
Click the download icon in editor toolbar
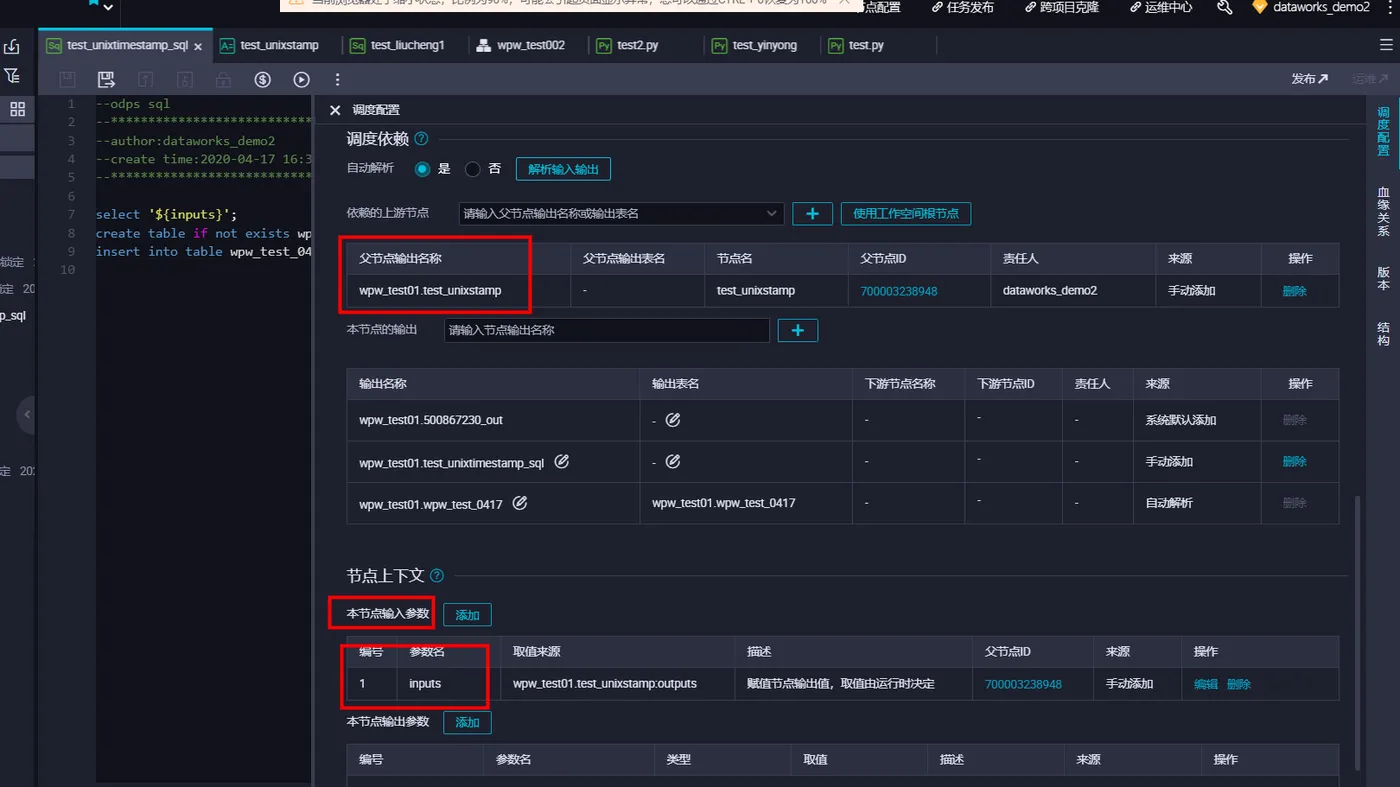[x=184, y=79]
